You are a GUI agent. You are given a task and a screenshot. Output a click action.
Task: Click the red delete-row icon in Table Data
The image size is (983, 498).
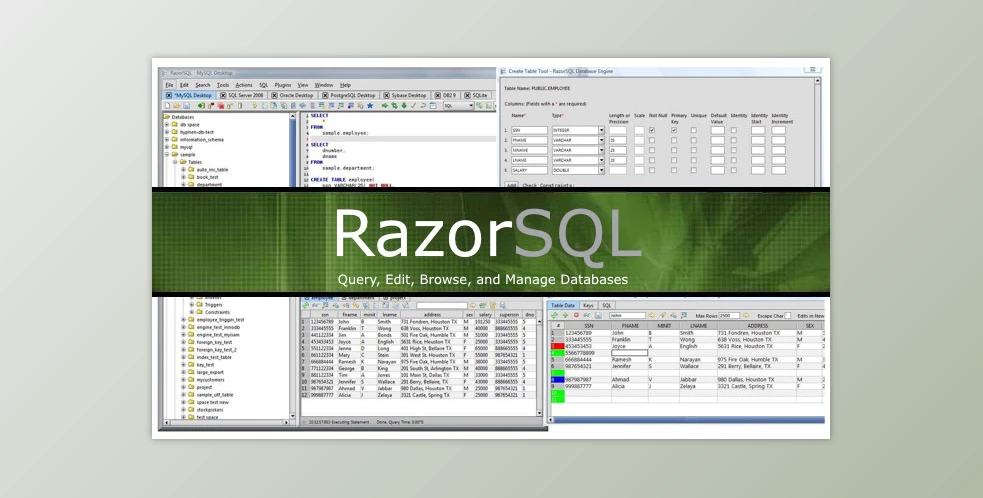click(x=576, y=315)
